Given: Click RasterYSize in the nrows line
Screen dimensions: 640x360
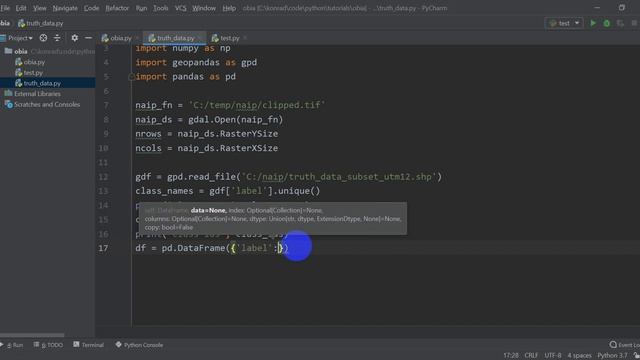Looking at the screenshot, I should pos(249,134).
